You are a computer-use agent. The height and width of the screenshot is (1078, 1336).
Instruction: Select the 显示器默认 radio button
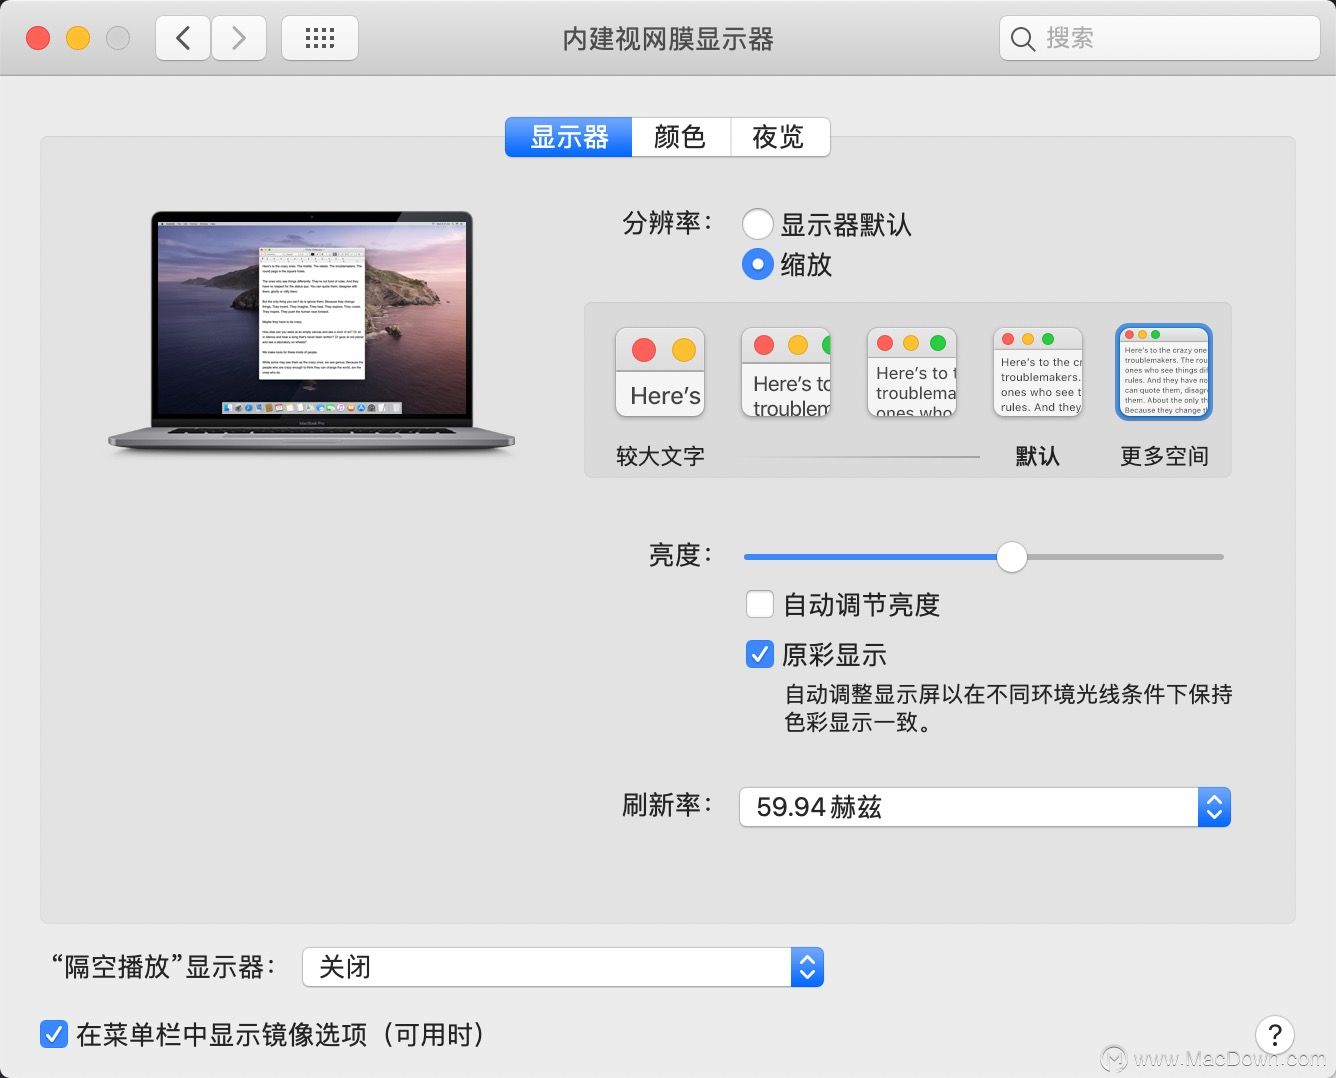[758, 224]
